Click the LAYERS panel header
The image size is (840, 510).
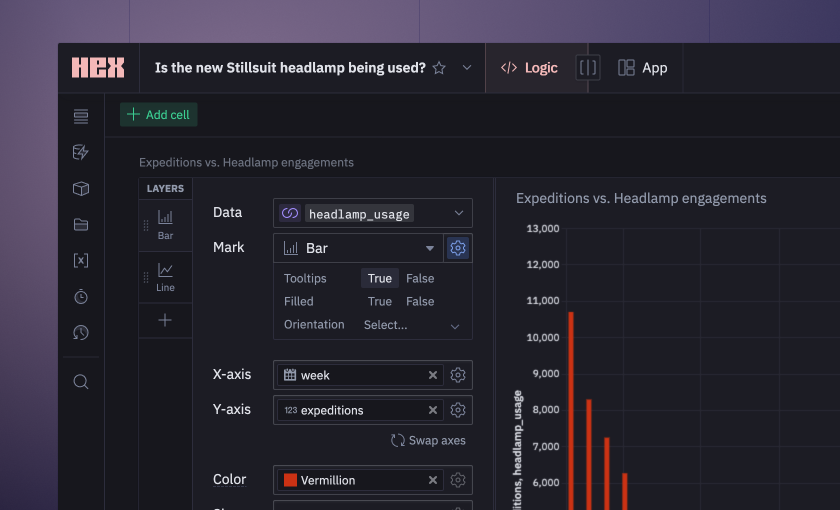[x=166, y=189]
